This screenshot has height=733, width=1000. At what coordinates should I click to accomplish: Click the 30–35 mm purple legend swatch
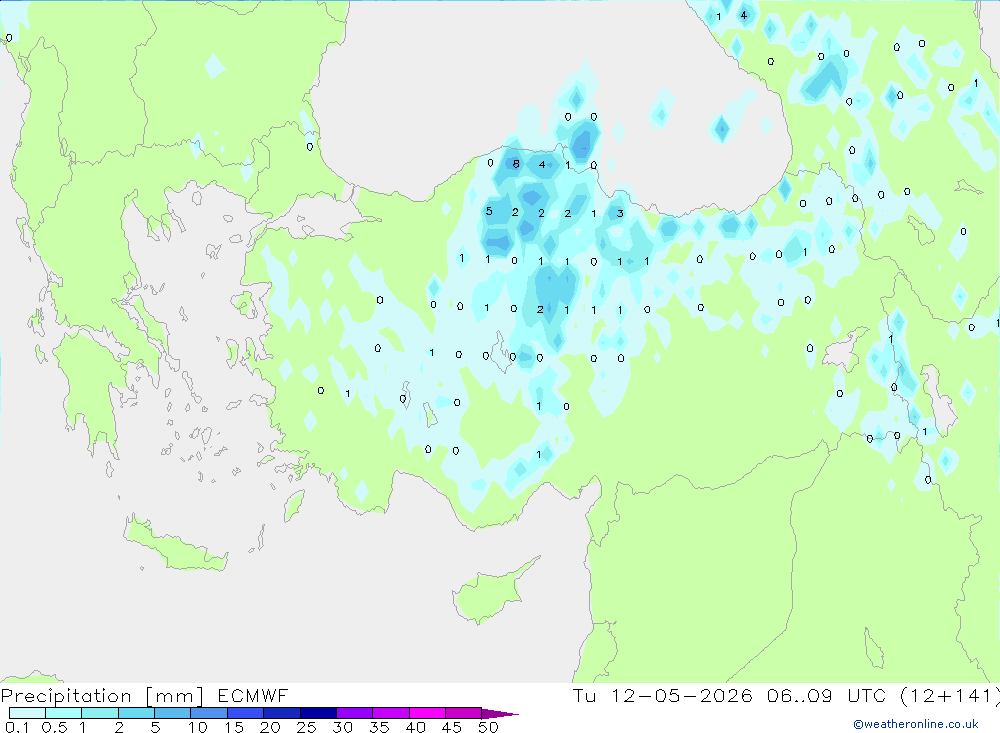(354, 713)
